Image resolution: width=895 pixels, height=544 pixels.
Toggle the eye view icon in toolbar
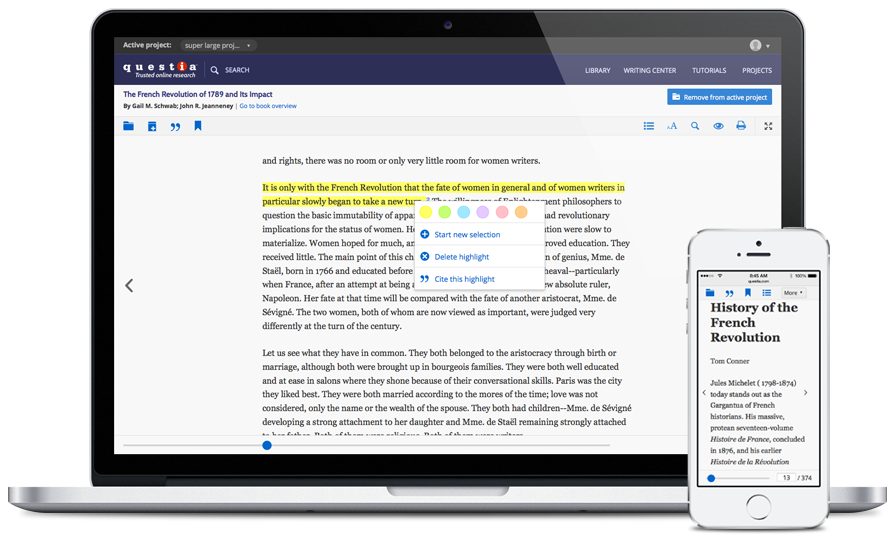[718, 126]
